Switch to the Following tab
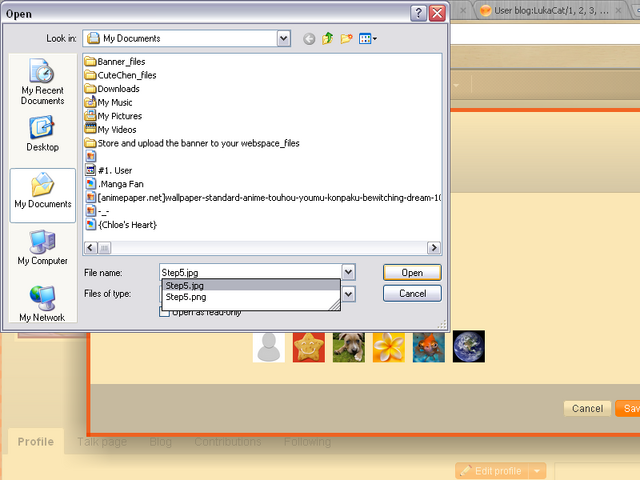Screen dimensions: 640x480 point(307,442)
